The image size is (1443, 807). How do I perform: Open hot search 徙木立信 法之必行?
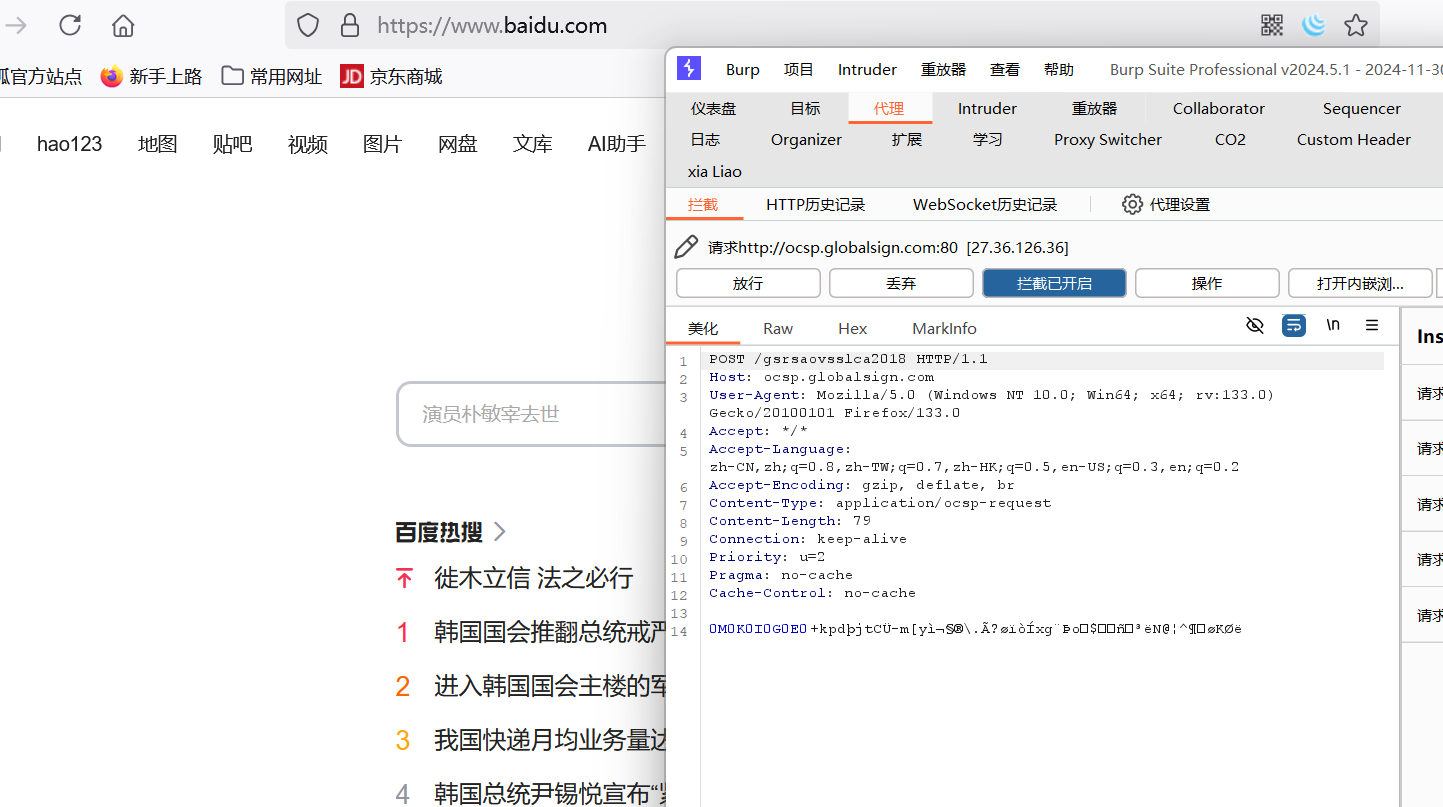point(534,578)
